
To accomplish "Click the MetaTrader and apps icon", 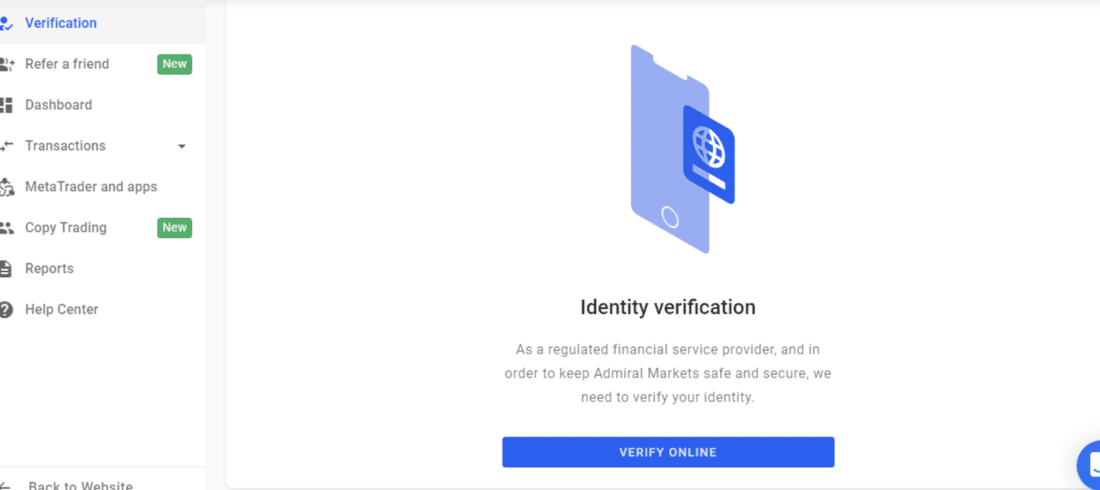I will (6, 187).
